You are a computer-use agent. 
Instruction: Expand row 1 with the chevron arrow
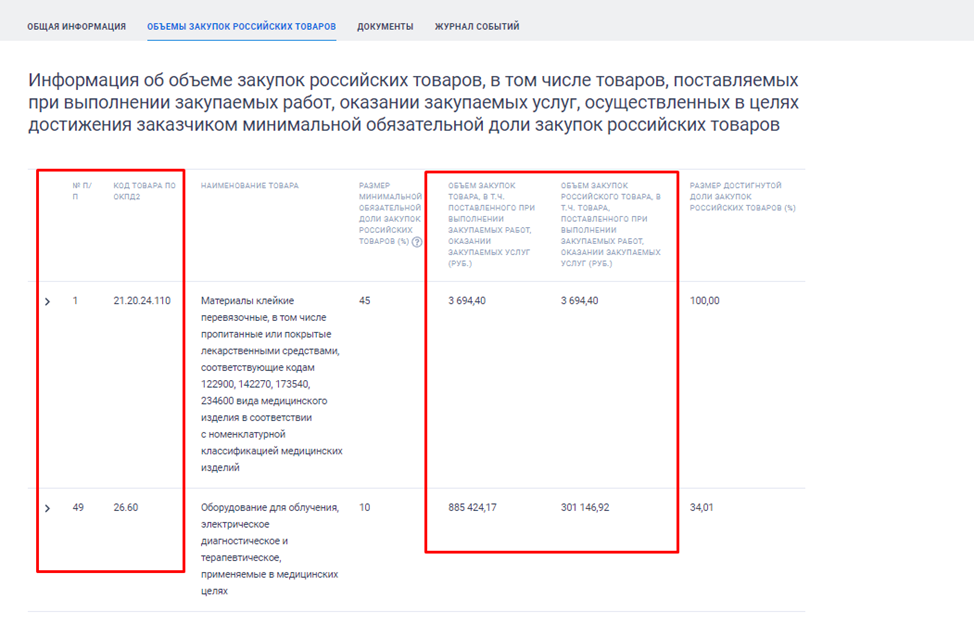coord(47,301)
